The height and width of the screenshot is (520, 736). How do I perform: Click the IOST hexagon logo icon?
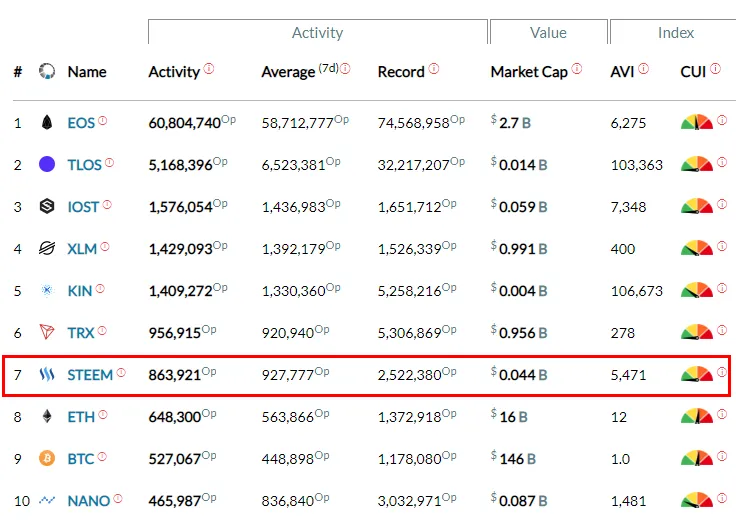coord(46,207)
